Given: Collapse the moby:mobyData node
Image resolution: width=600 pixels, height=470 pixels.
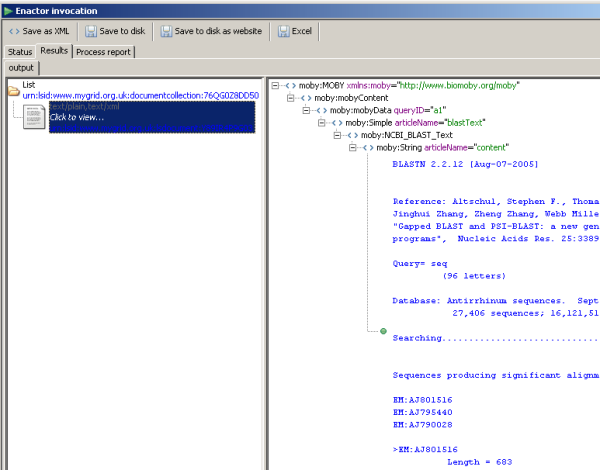Looking at the screenshot, I should (307, 110).
